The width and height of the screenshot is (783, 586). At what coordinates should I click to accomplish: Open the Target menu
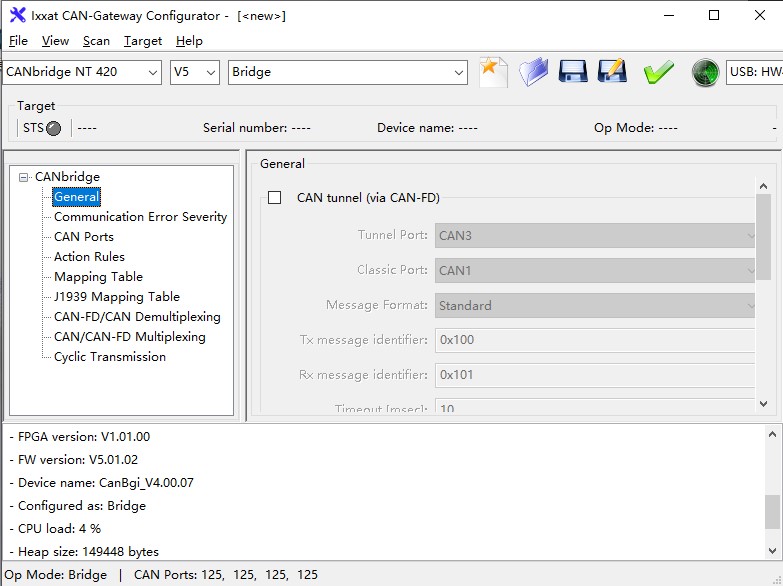[143, 41]
